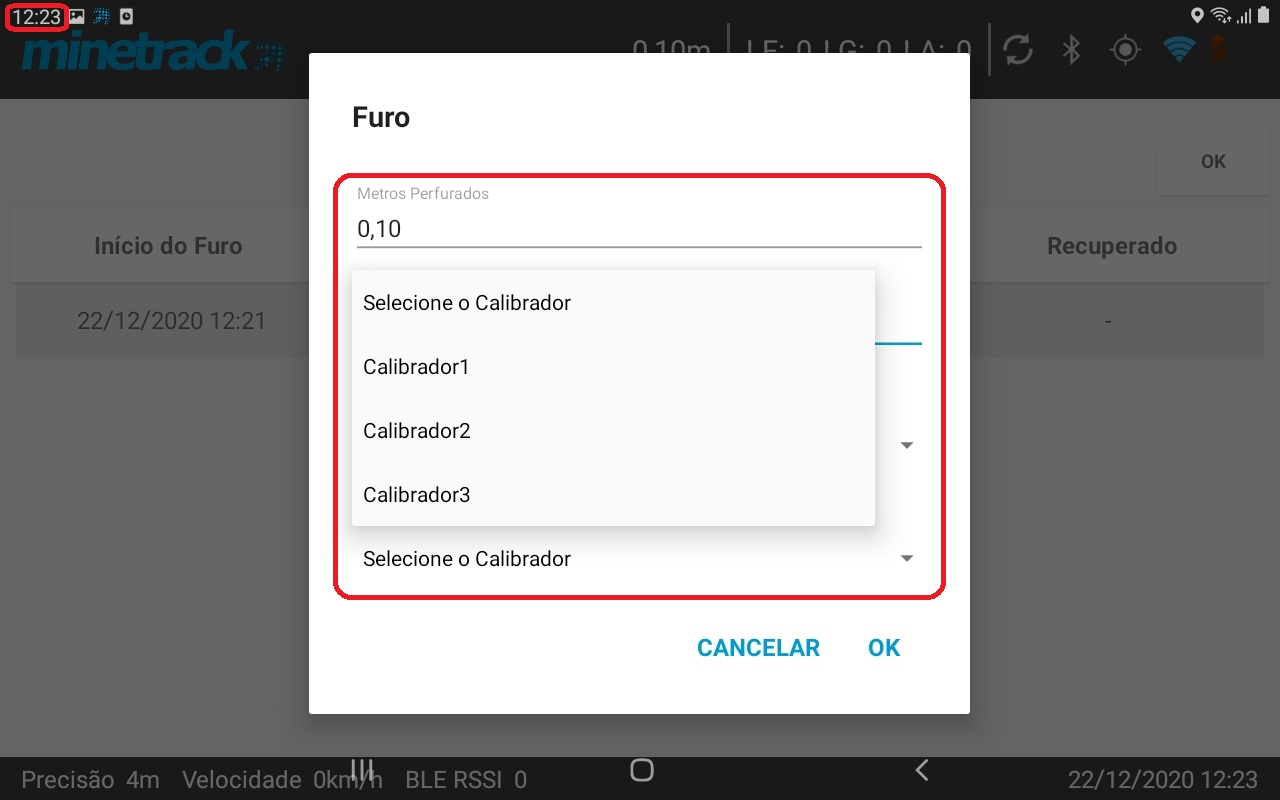Click the OK button behind the dialog
Viewport: 1280px width, 800px height.
1213,161
